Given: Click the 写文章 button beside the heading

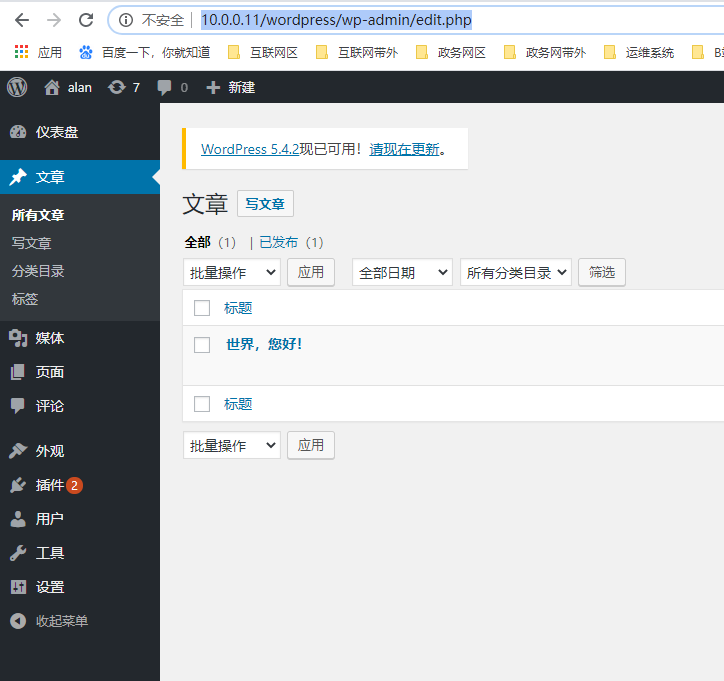Looking at the screenshot, I should (x=265, y=204).
